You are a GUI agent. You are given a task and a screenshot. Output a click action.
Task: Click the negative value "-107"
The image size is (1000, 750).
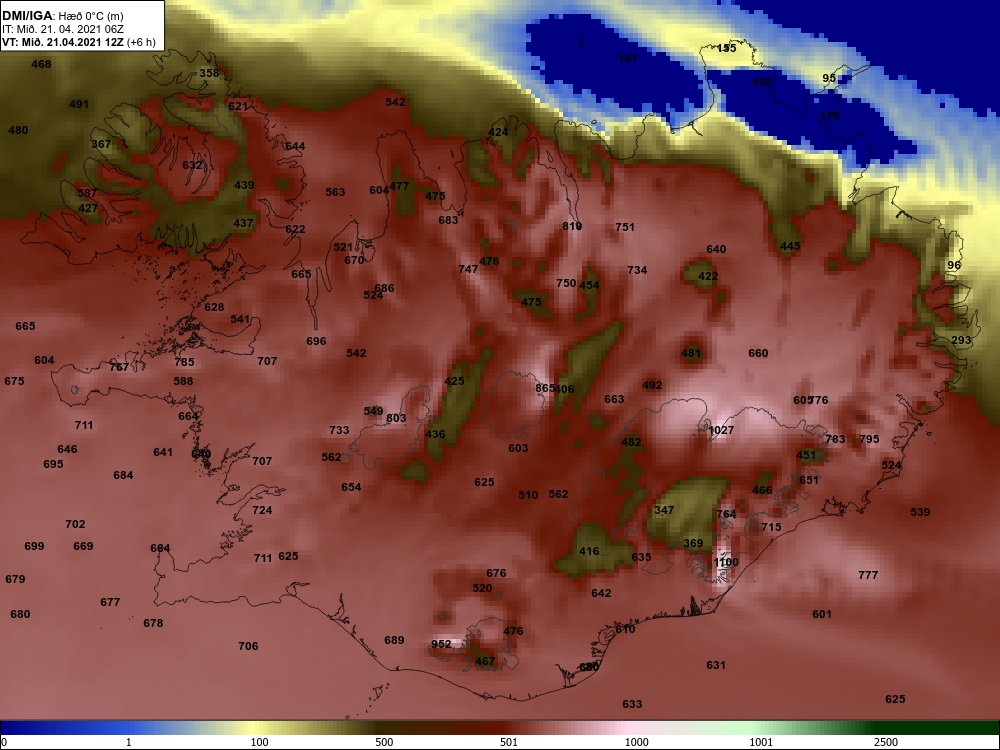click(626, 58)
